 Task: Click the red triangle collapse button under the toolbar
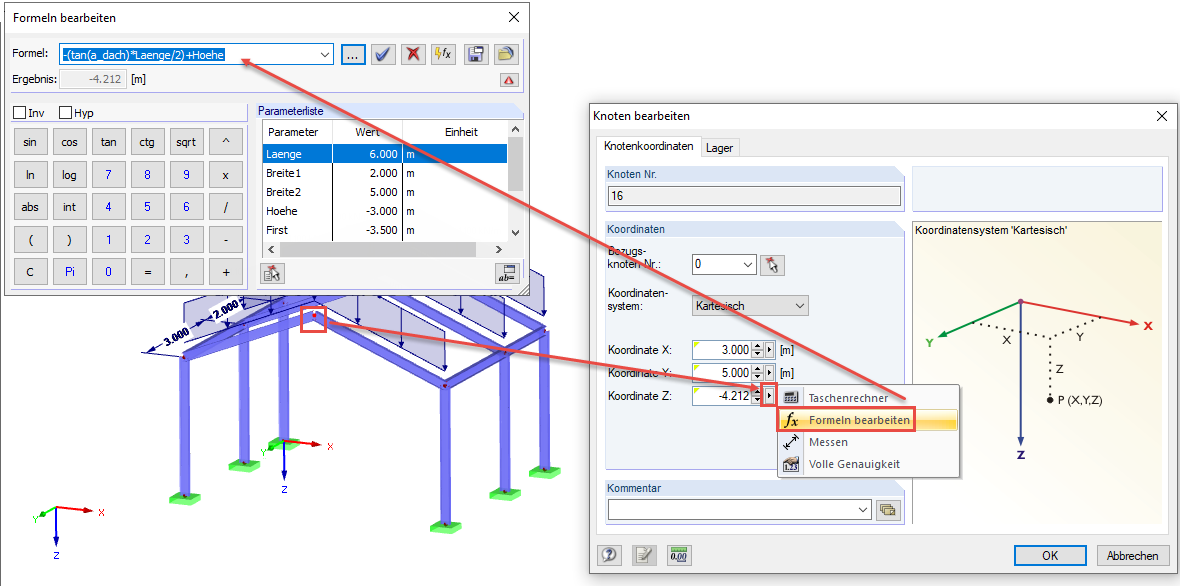509,79
